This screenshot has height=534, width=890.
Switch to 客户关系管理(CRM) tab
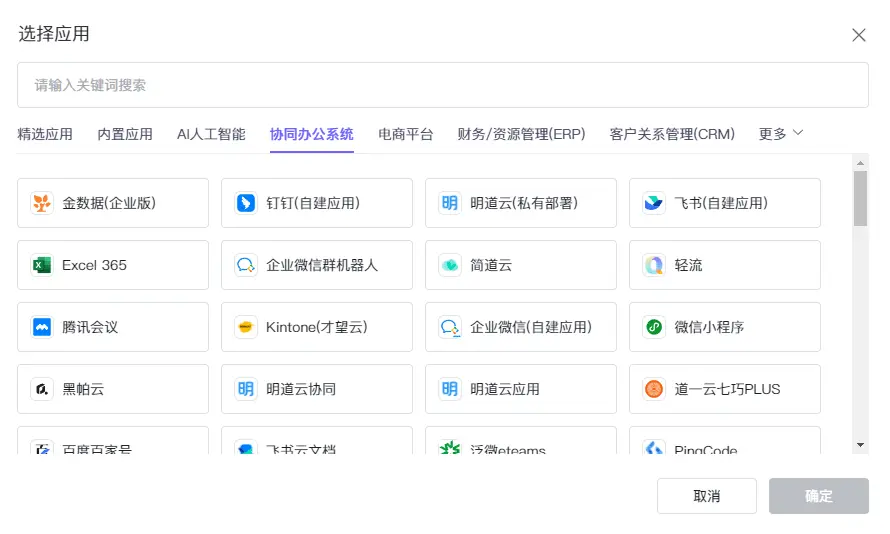tap(672, 134)
